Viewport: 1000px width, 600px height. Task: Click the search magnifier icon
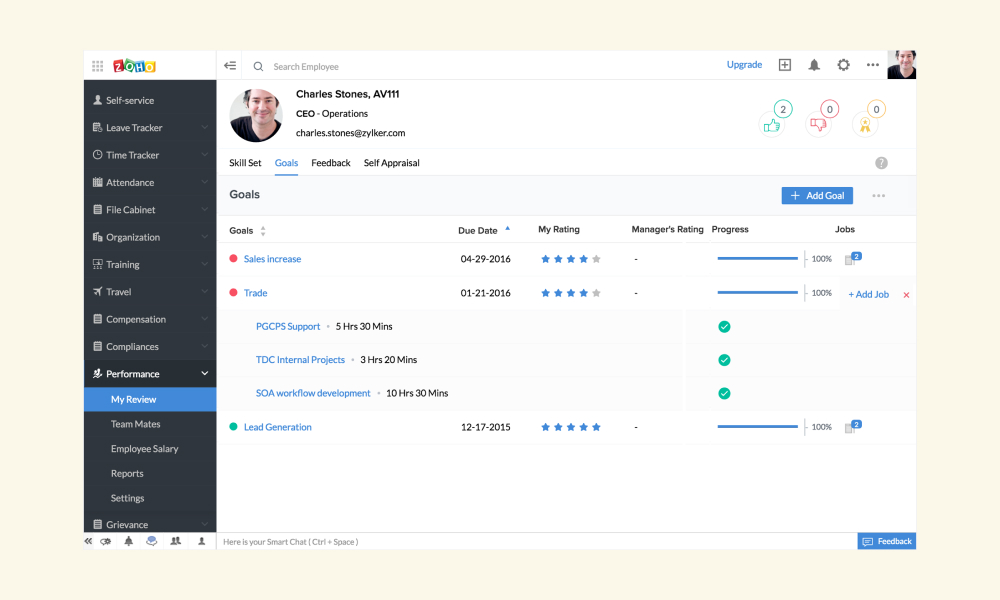[258, 66]
